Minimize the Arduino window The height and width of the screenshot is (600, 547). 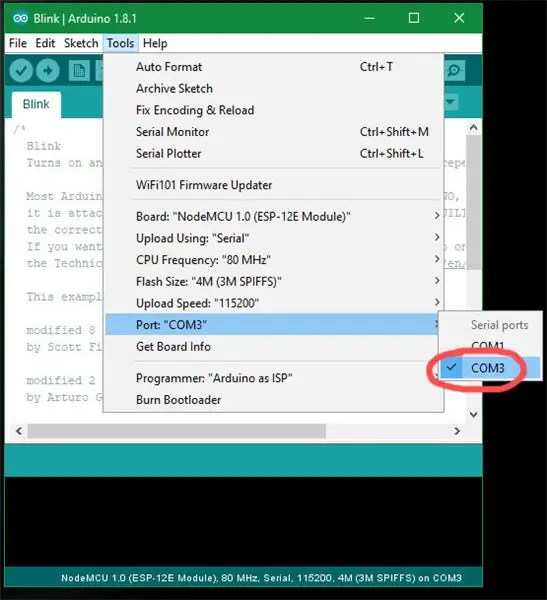click(x=369, y=18)
